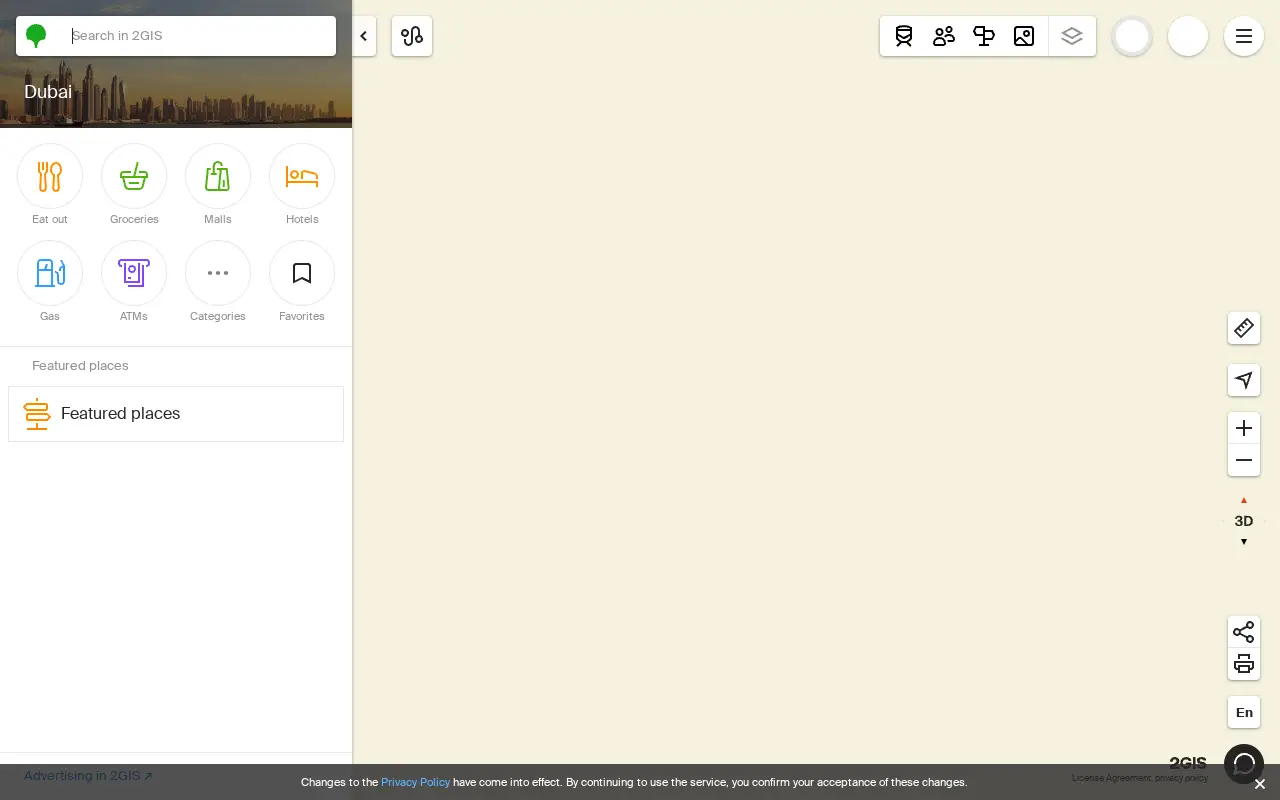Collapse the left sidebar panel
Image resolution: width=1280 pixels, height=800 pixels.
pos(364,36)
